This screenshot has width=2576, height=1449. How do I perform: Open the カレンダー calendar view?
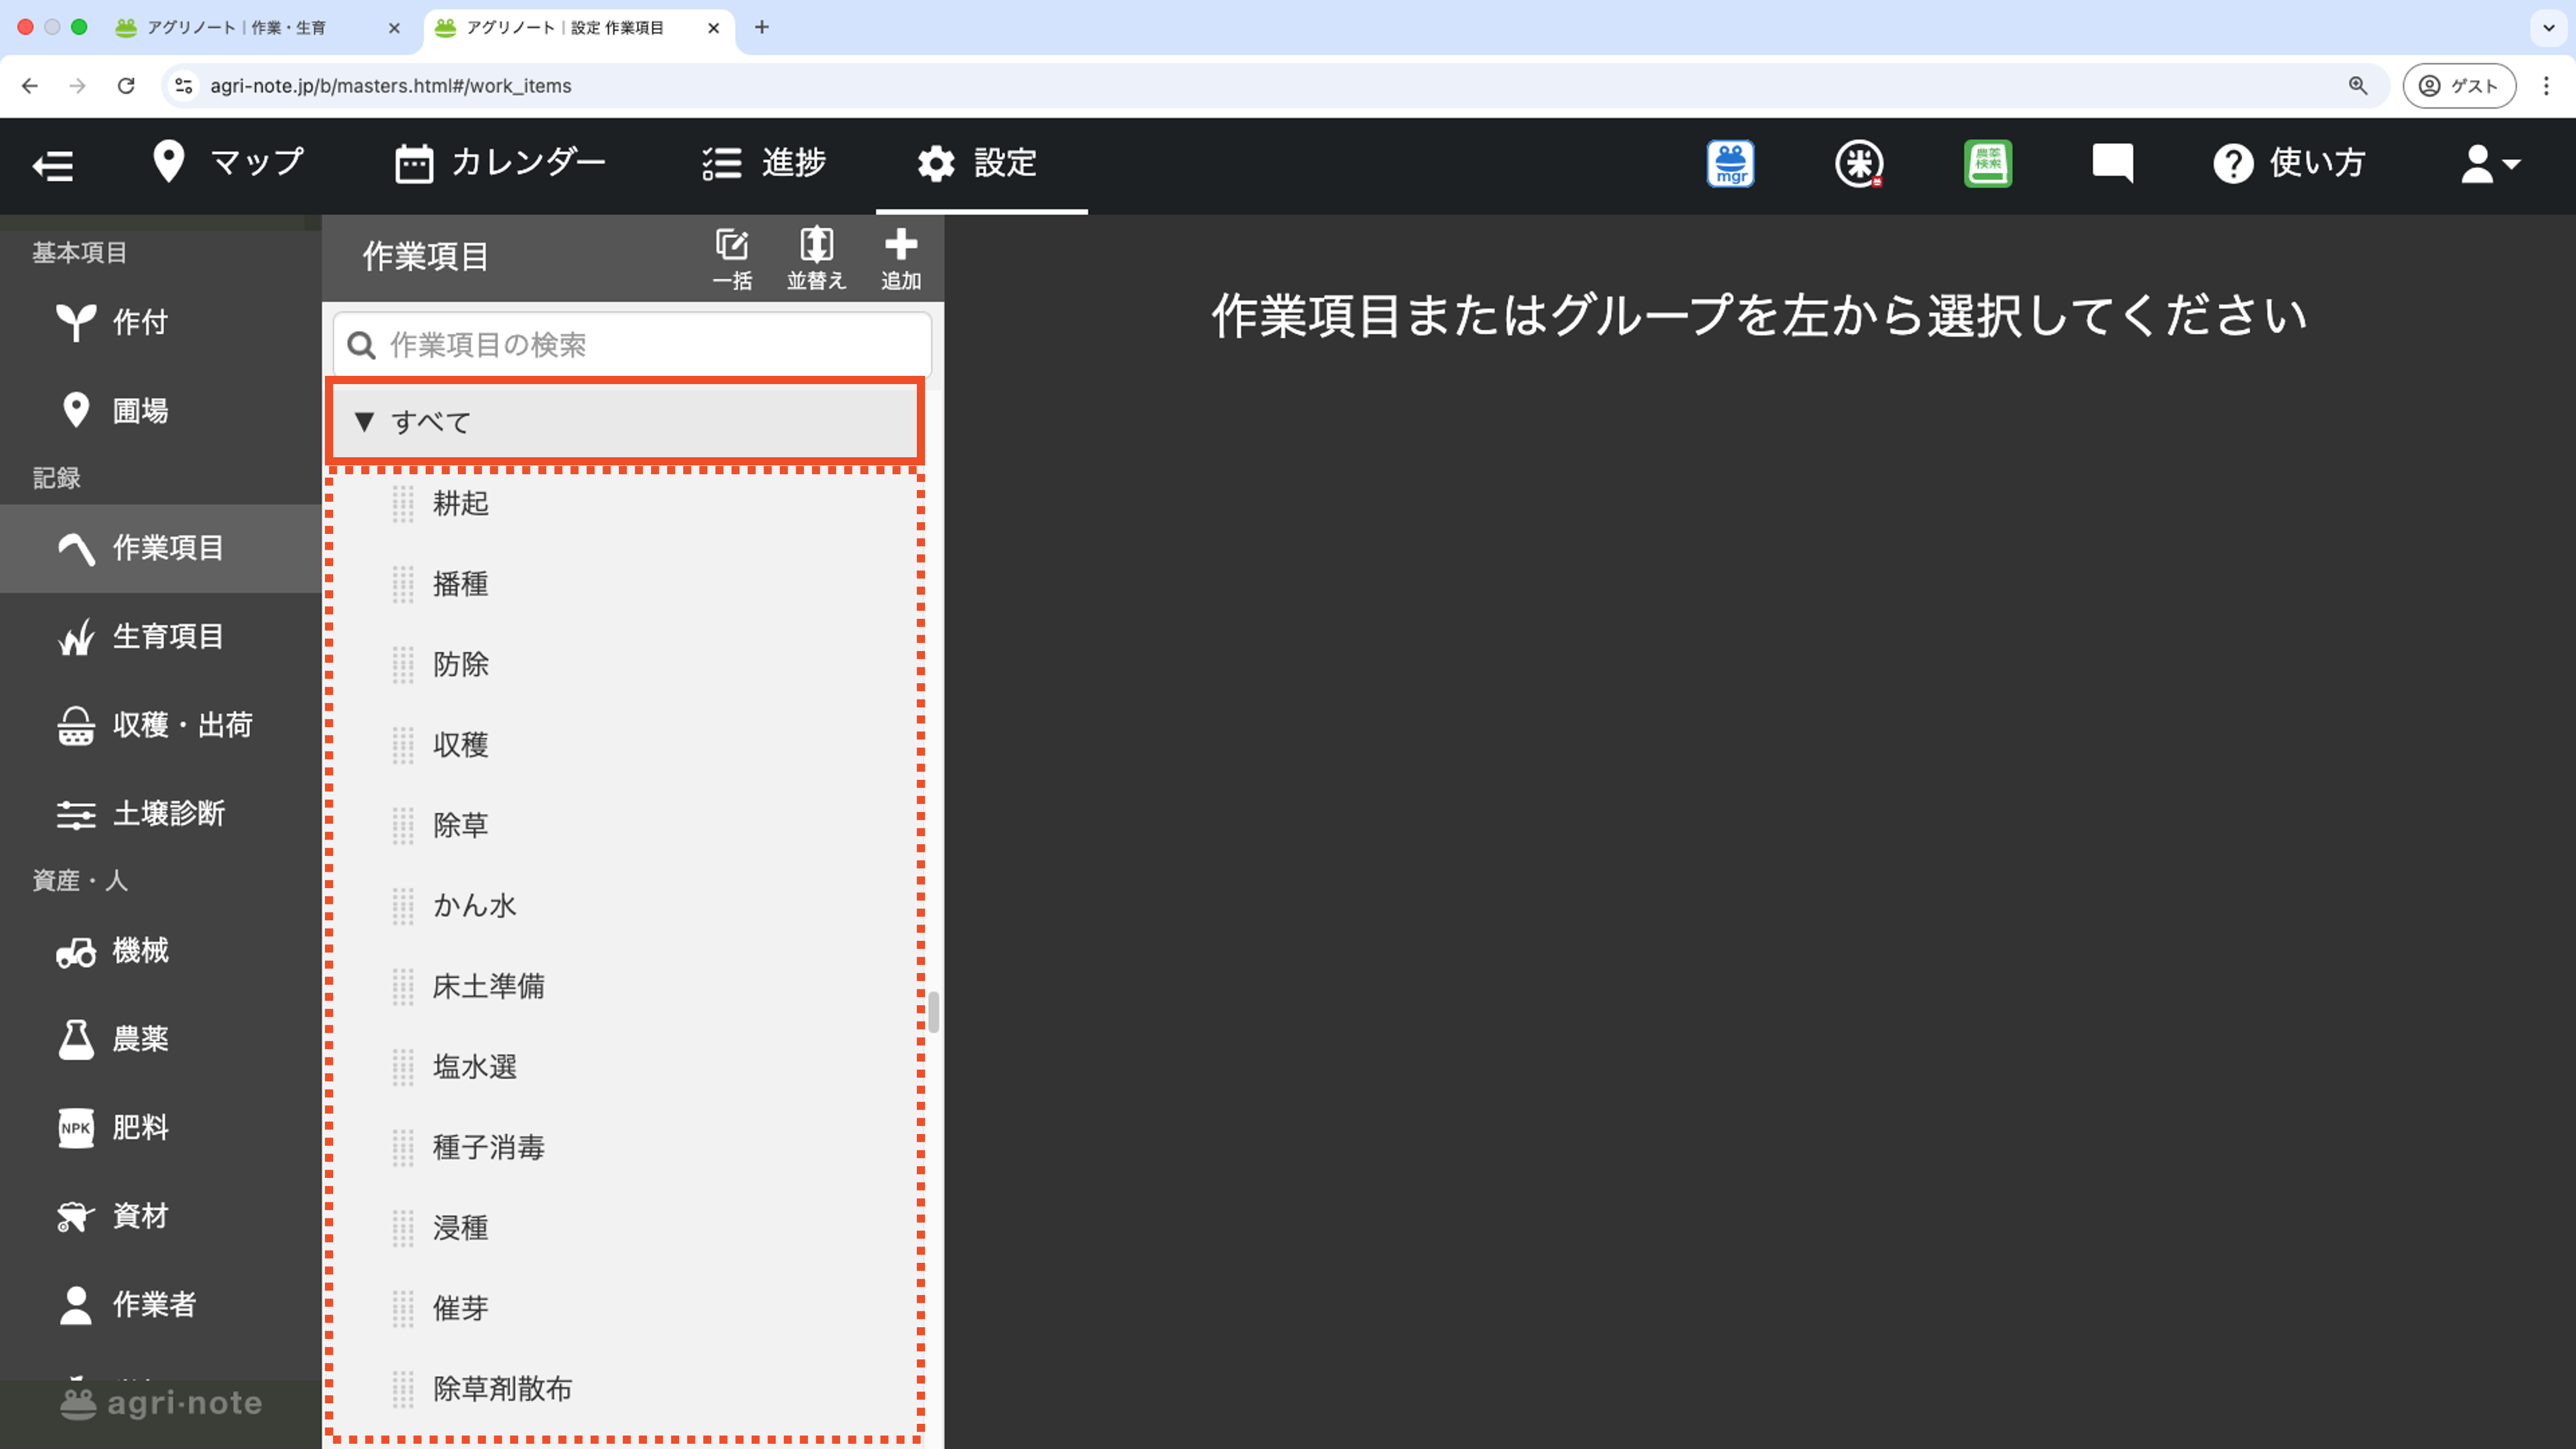(x=500, y=162)
